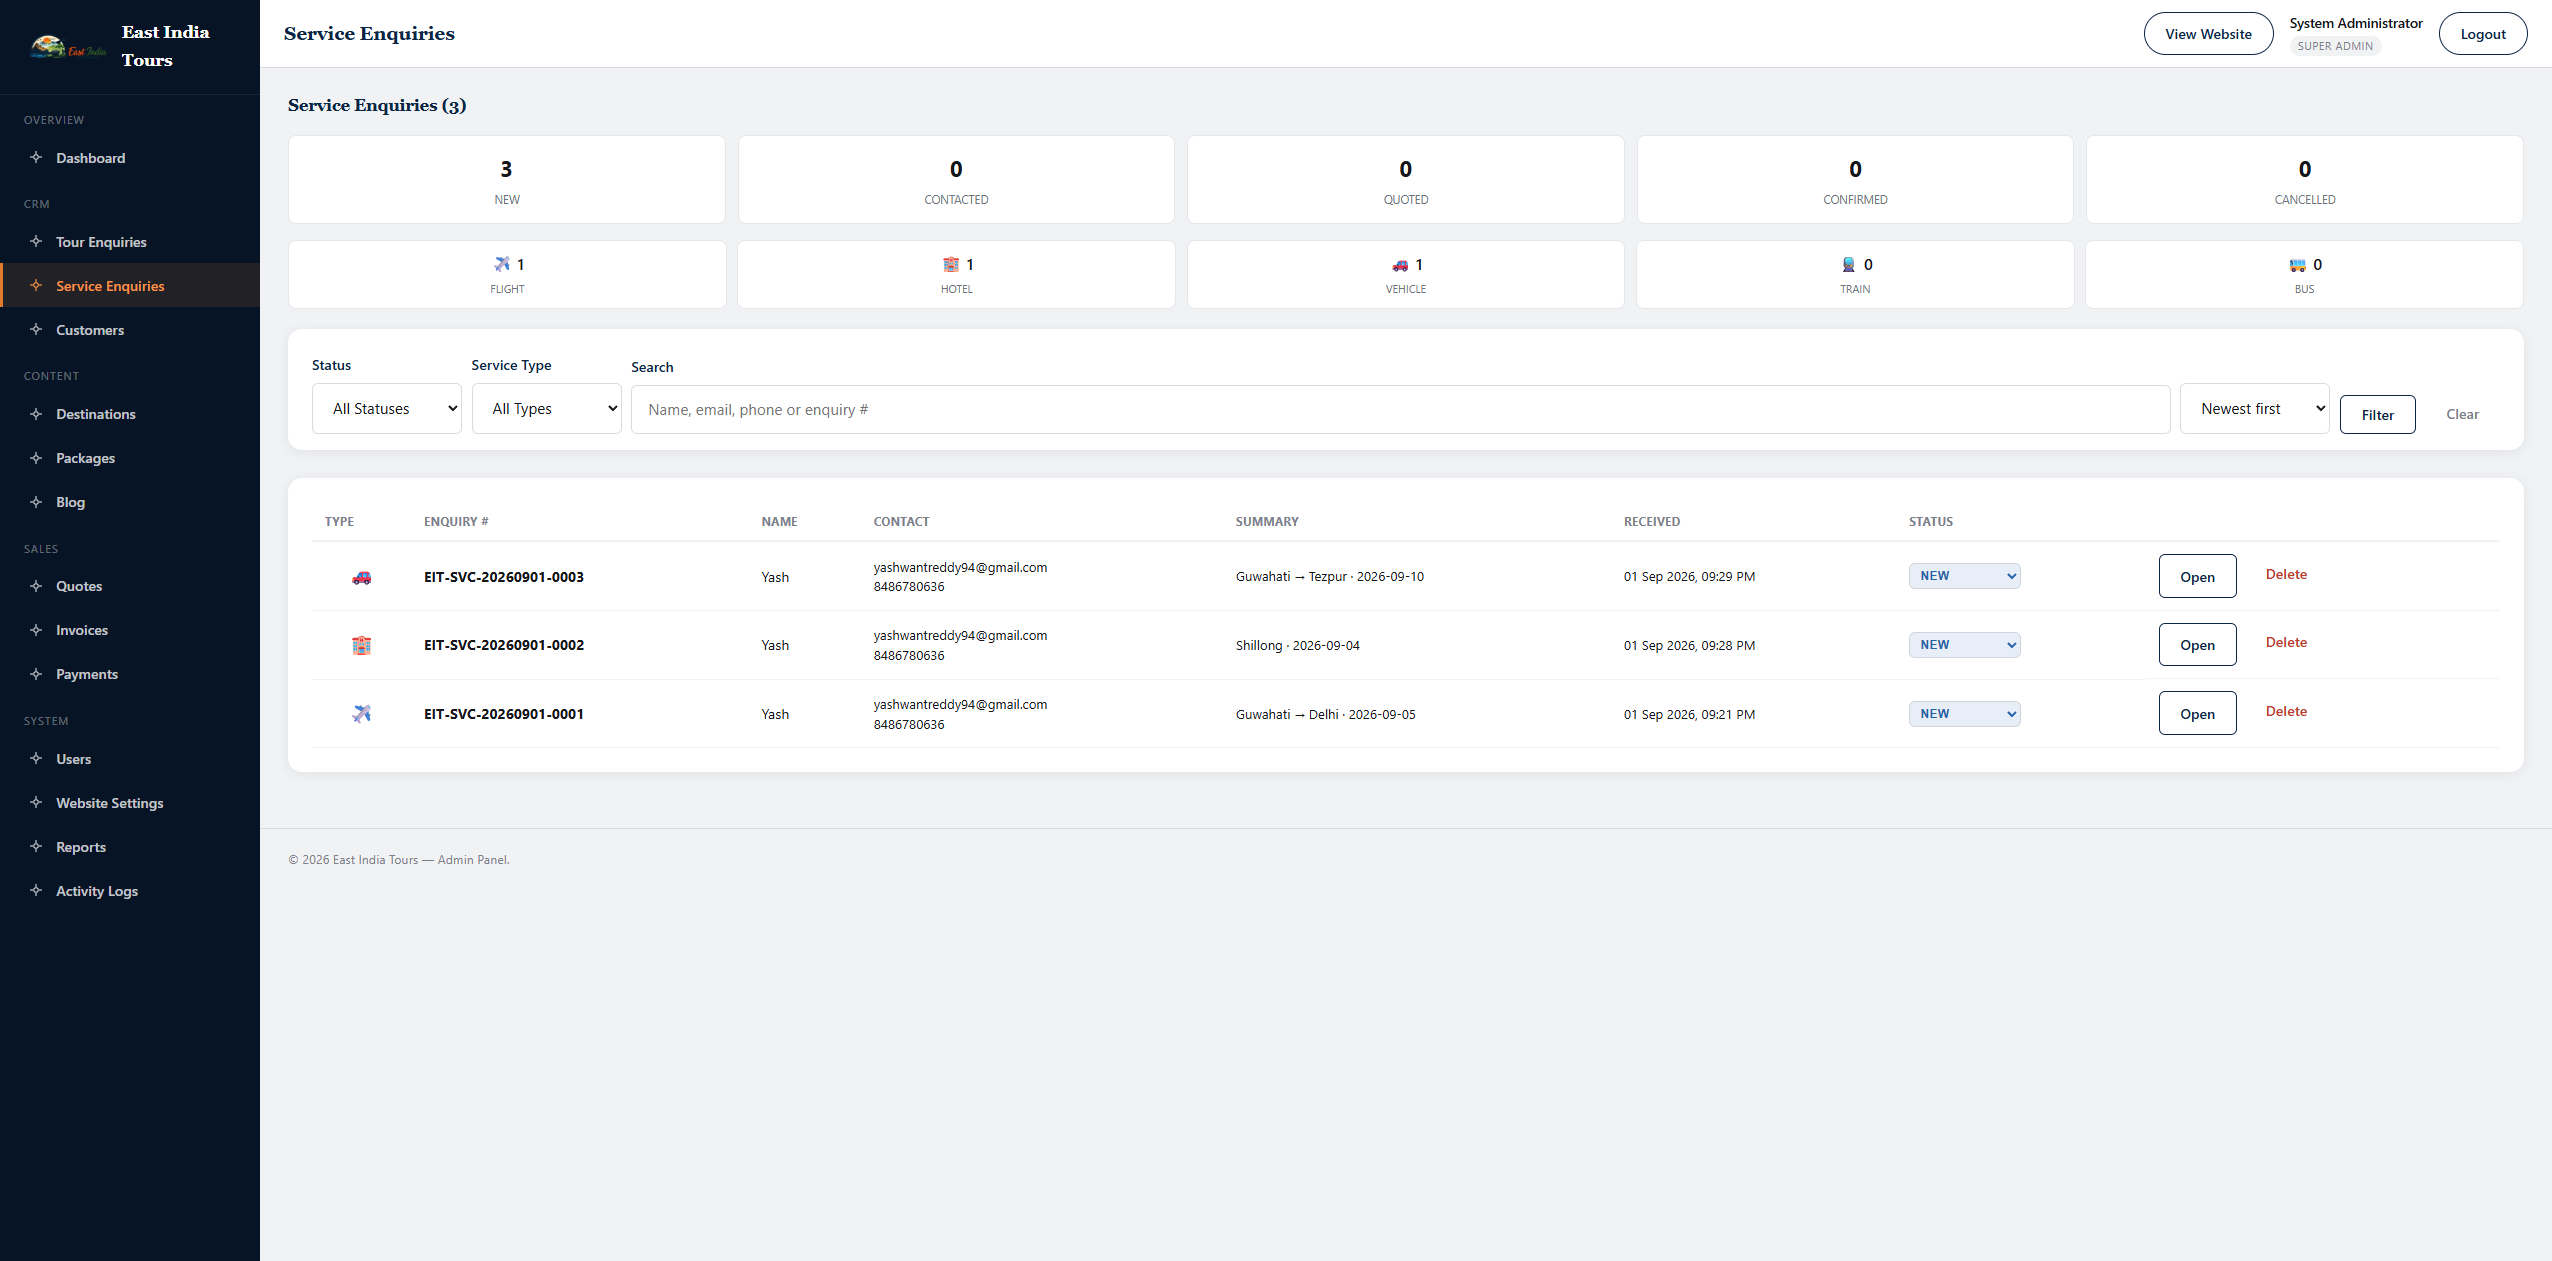Click the Filter button
Viewport: 2552px width, 1261px height.
click(x=2377, y=415)
